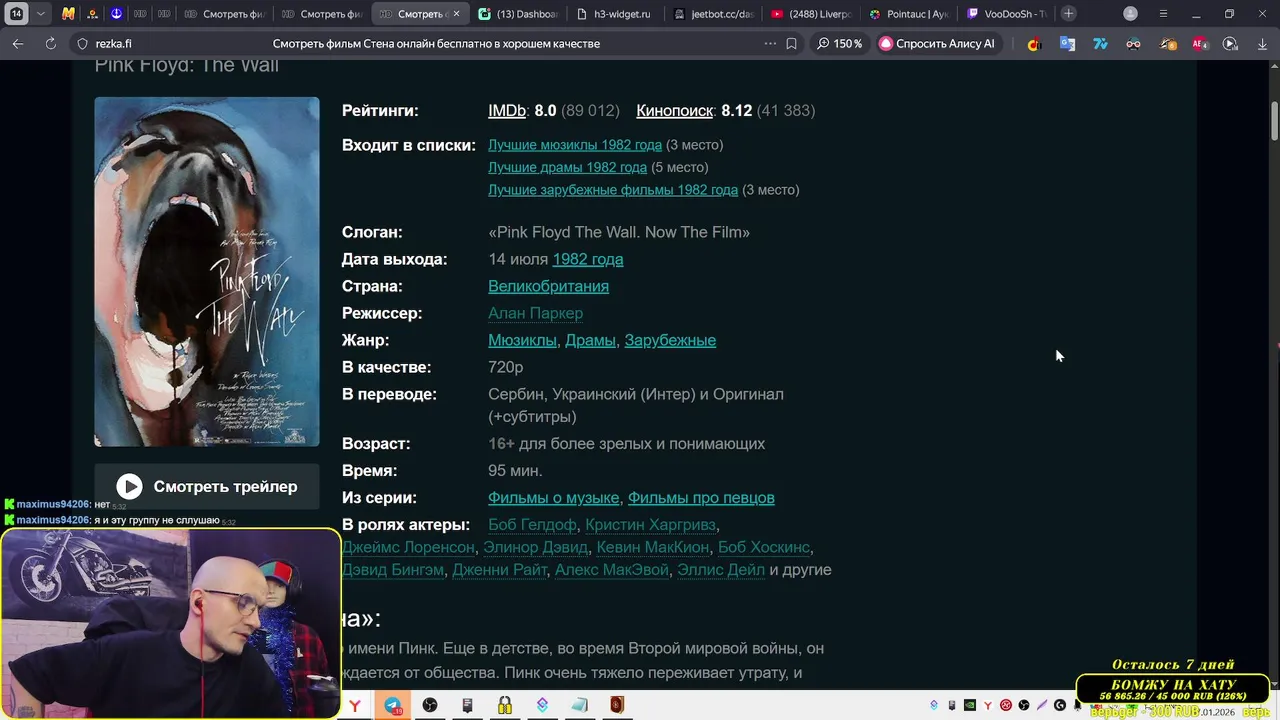Open Фильмы про певцов series link
Viewport: 1280px width, 720px height.
click(701, 498)
